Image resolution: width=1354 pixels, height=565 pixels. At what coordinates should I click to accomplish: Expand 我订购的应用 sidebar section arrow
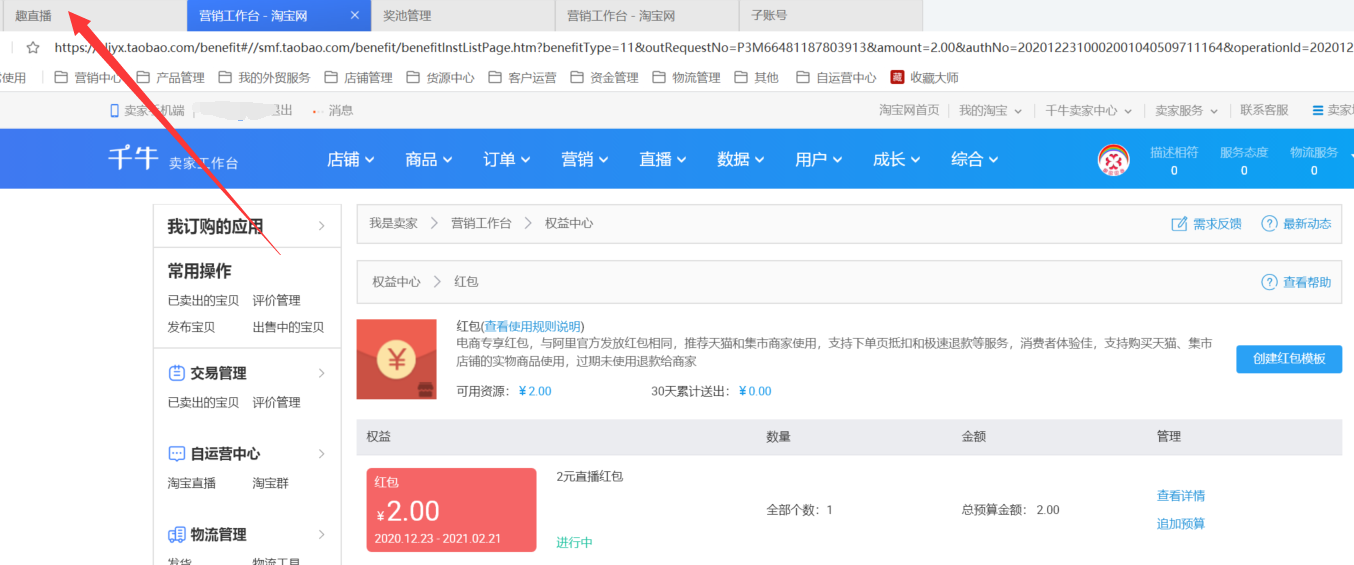point(322,226)
